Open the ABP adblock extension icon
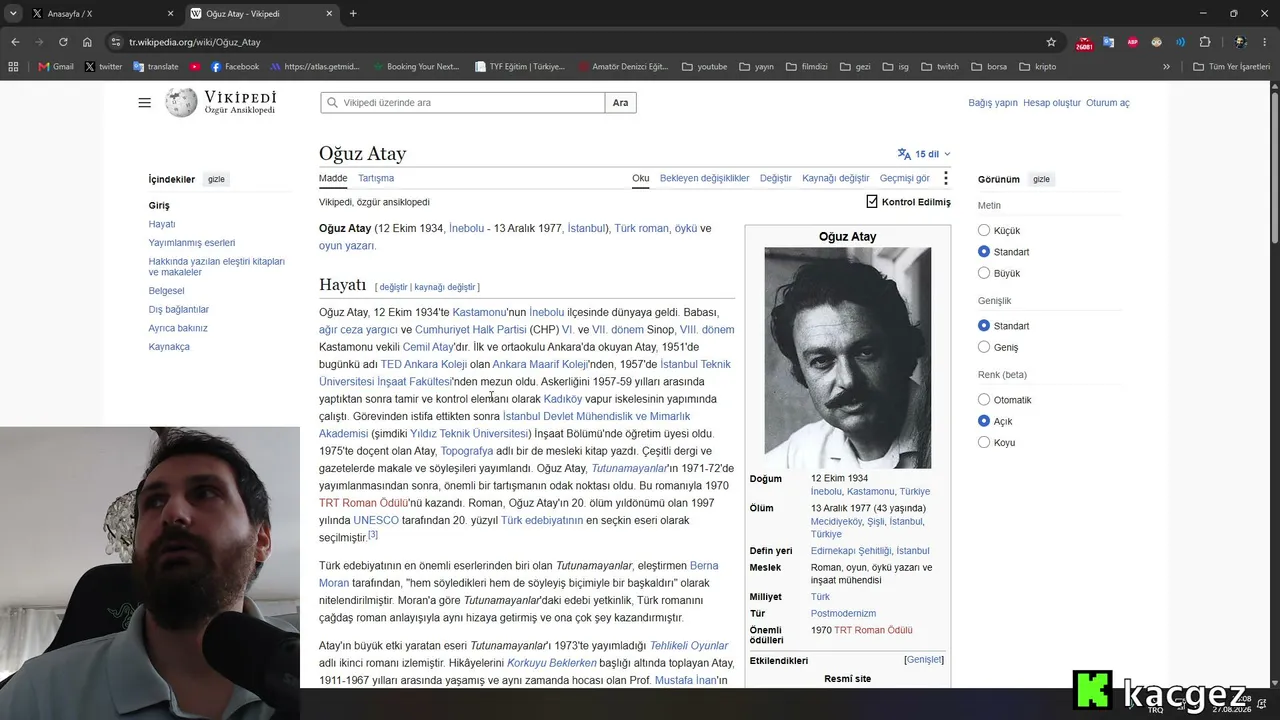Image resolution: width=1280 pixels, height=720 pixels. (1132, 42)
